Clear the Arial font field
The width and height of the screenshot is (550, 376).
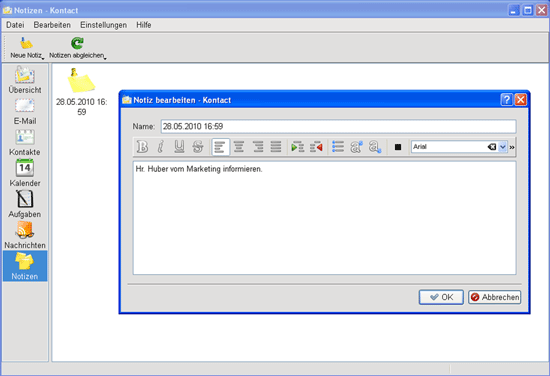point(492,147)
